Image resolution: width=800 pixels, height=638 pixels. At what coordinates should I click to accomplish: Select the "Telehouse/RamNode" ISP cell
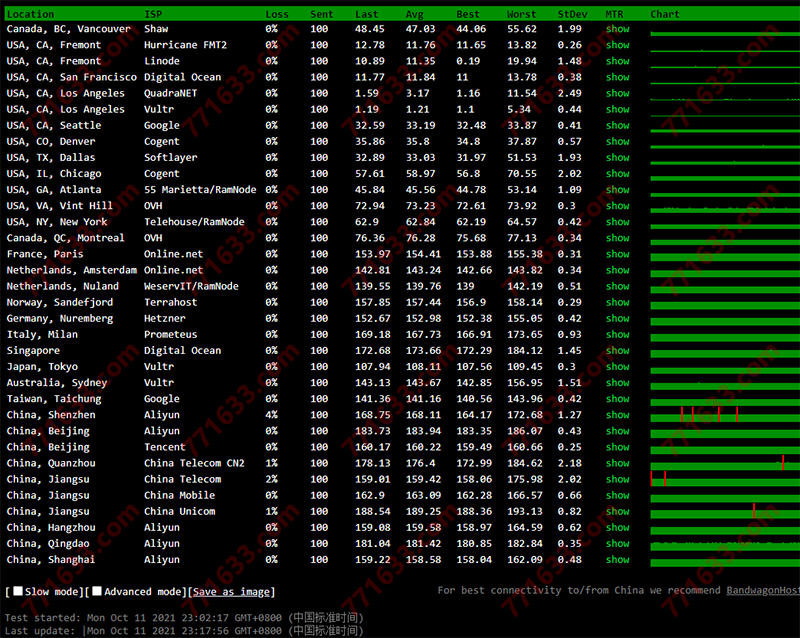tap(194, 222)
